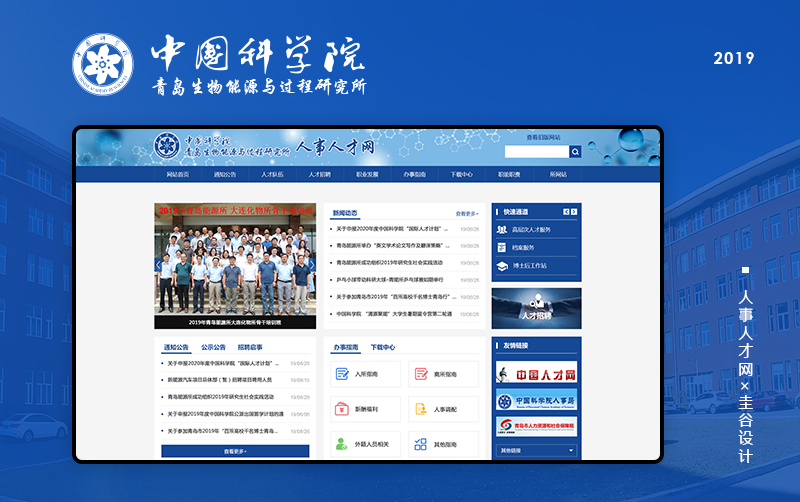Switch to the 公示公告 tab

click(213, 347)
